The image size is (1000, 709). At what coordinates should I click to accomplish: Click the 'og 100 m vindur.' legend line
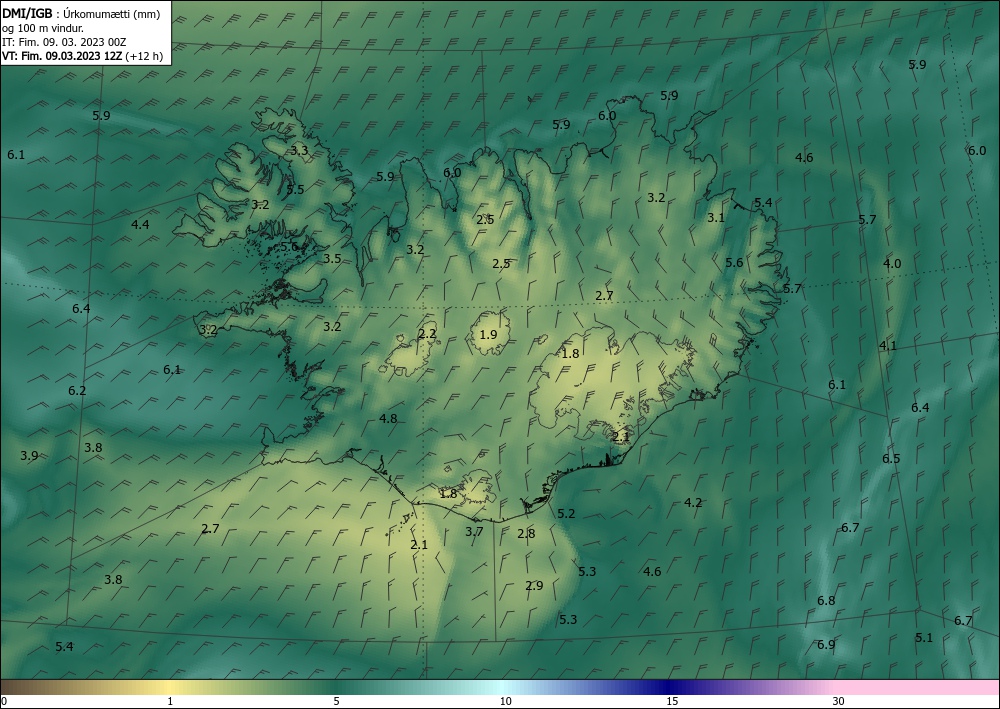pos(43,28)
